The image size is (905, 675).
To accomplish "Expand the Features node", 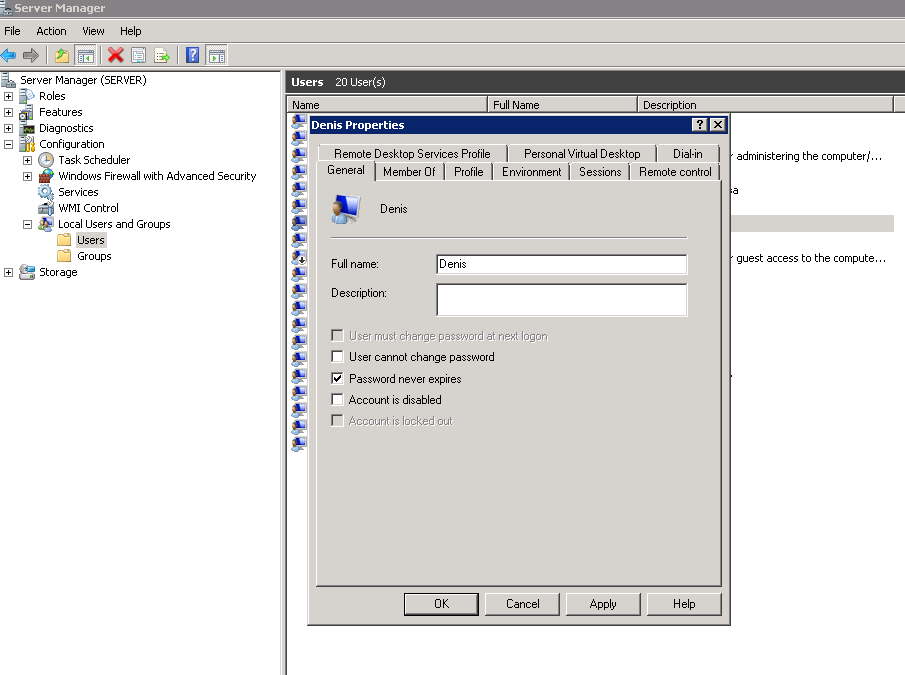I will click(9, 112).
